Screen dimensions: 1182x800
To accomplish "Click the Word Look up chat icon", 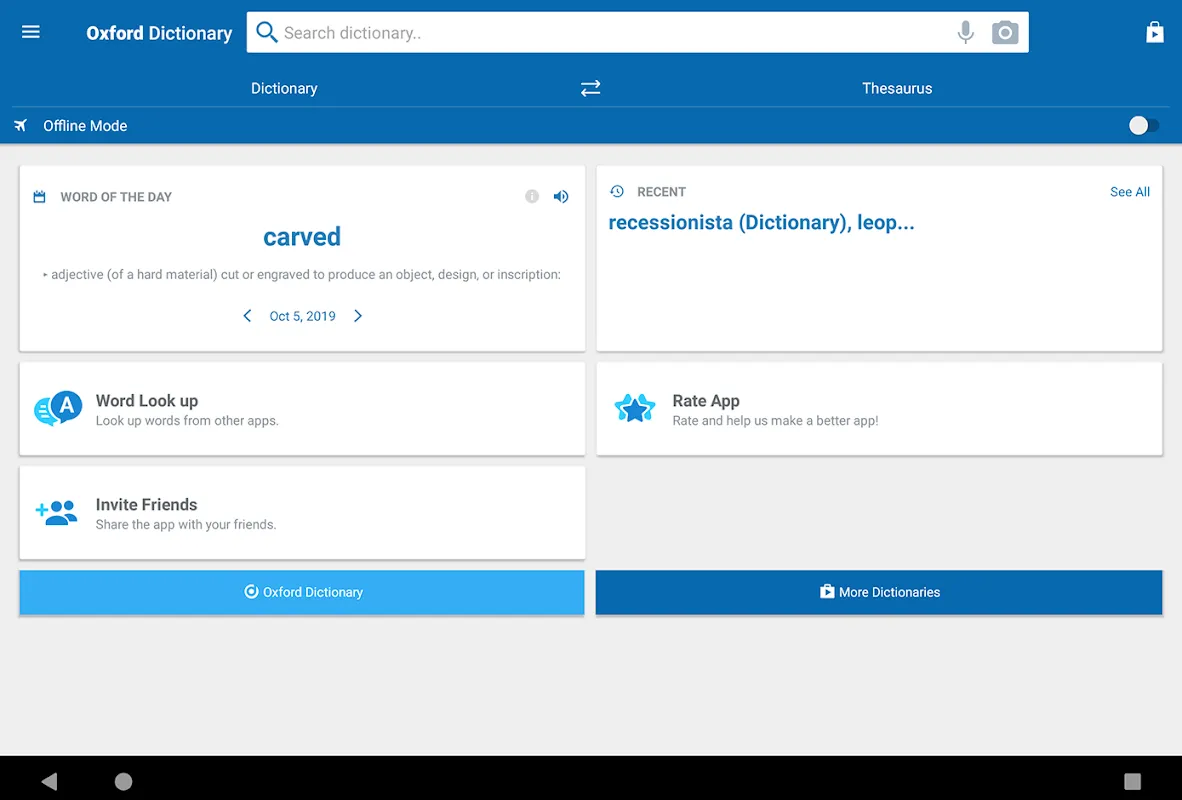I will 58,409.
